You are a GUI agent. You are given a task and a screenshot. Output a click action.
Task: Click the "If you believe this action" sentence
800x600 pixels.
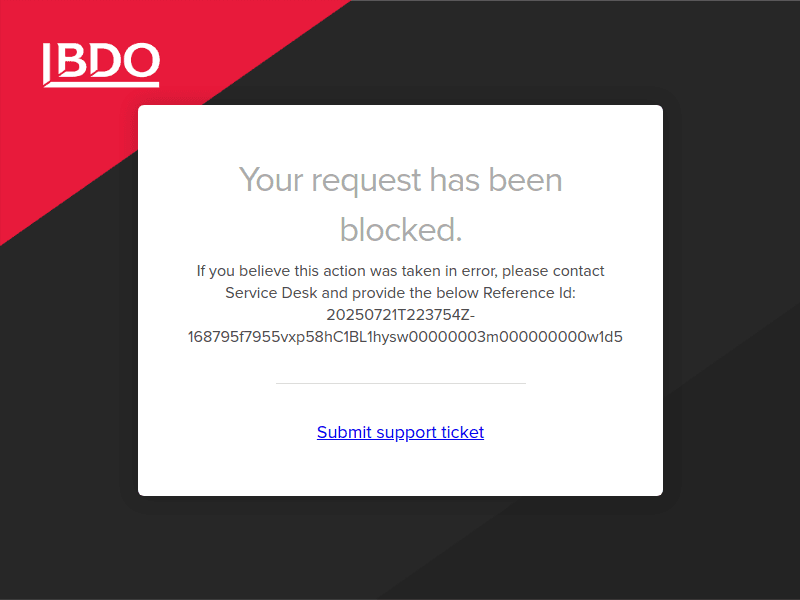tap(400, 271)
